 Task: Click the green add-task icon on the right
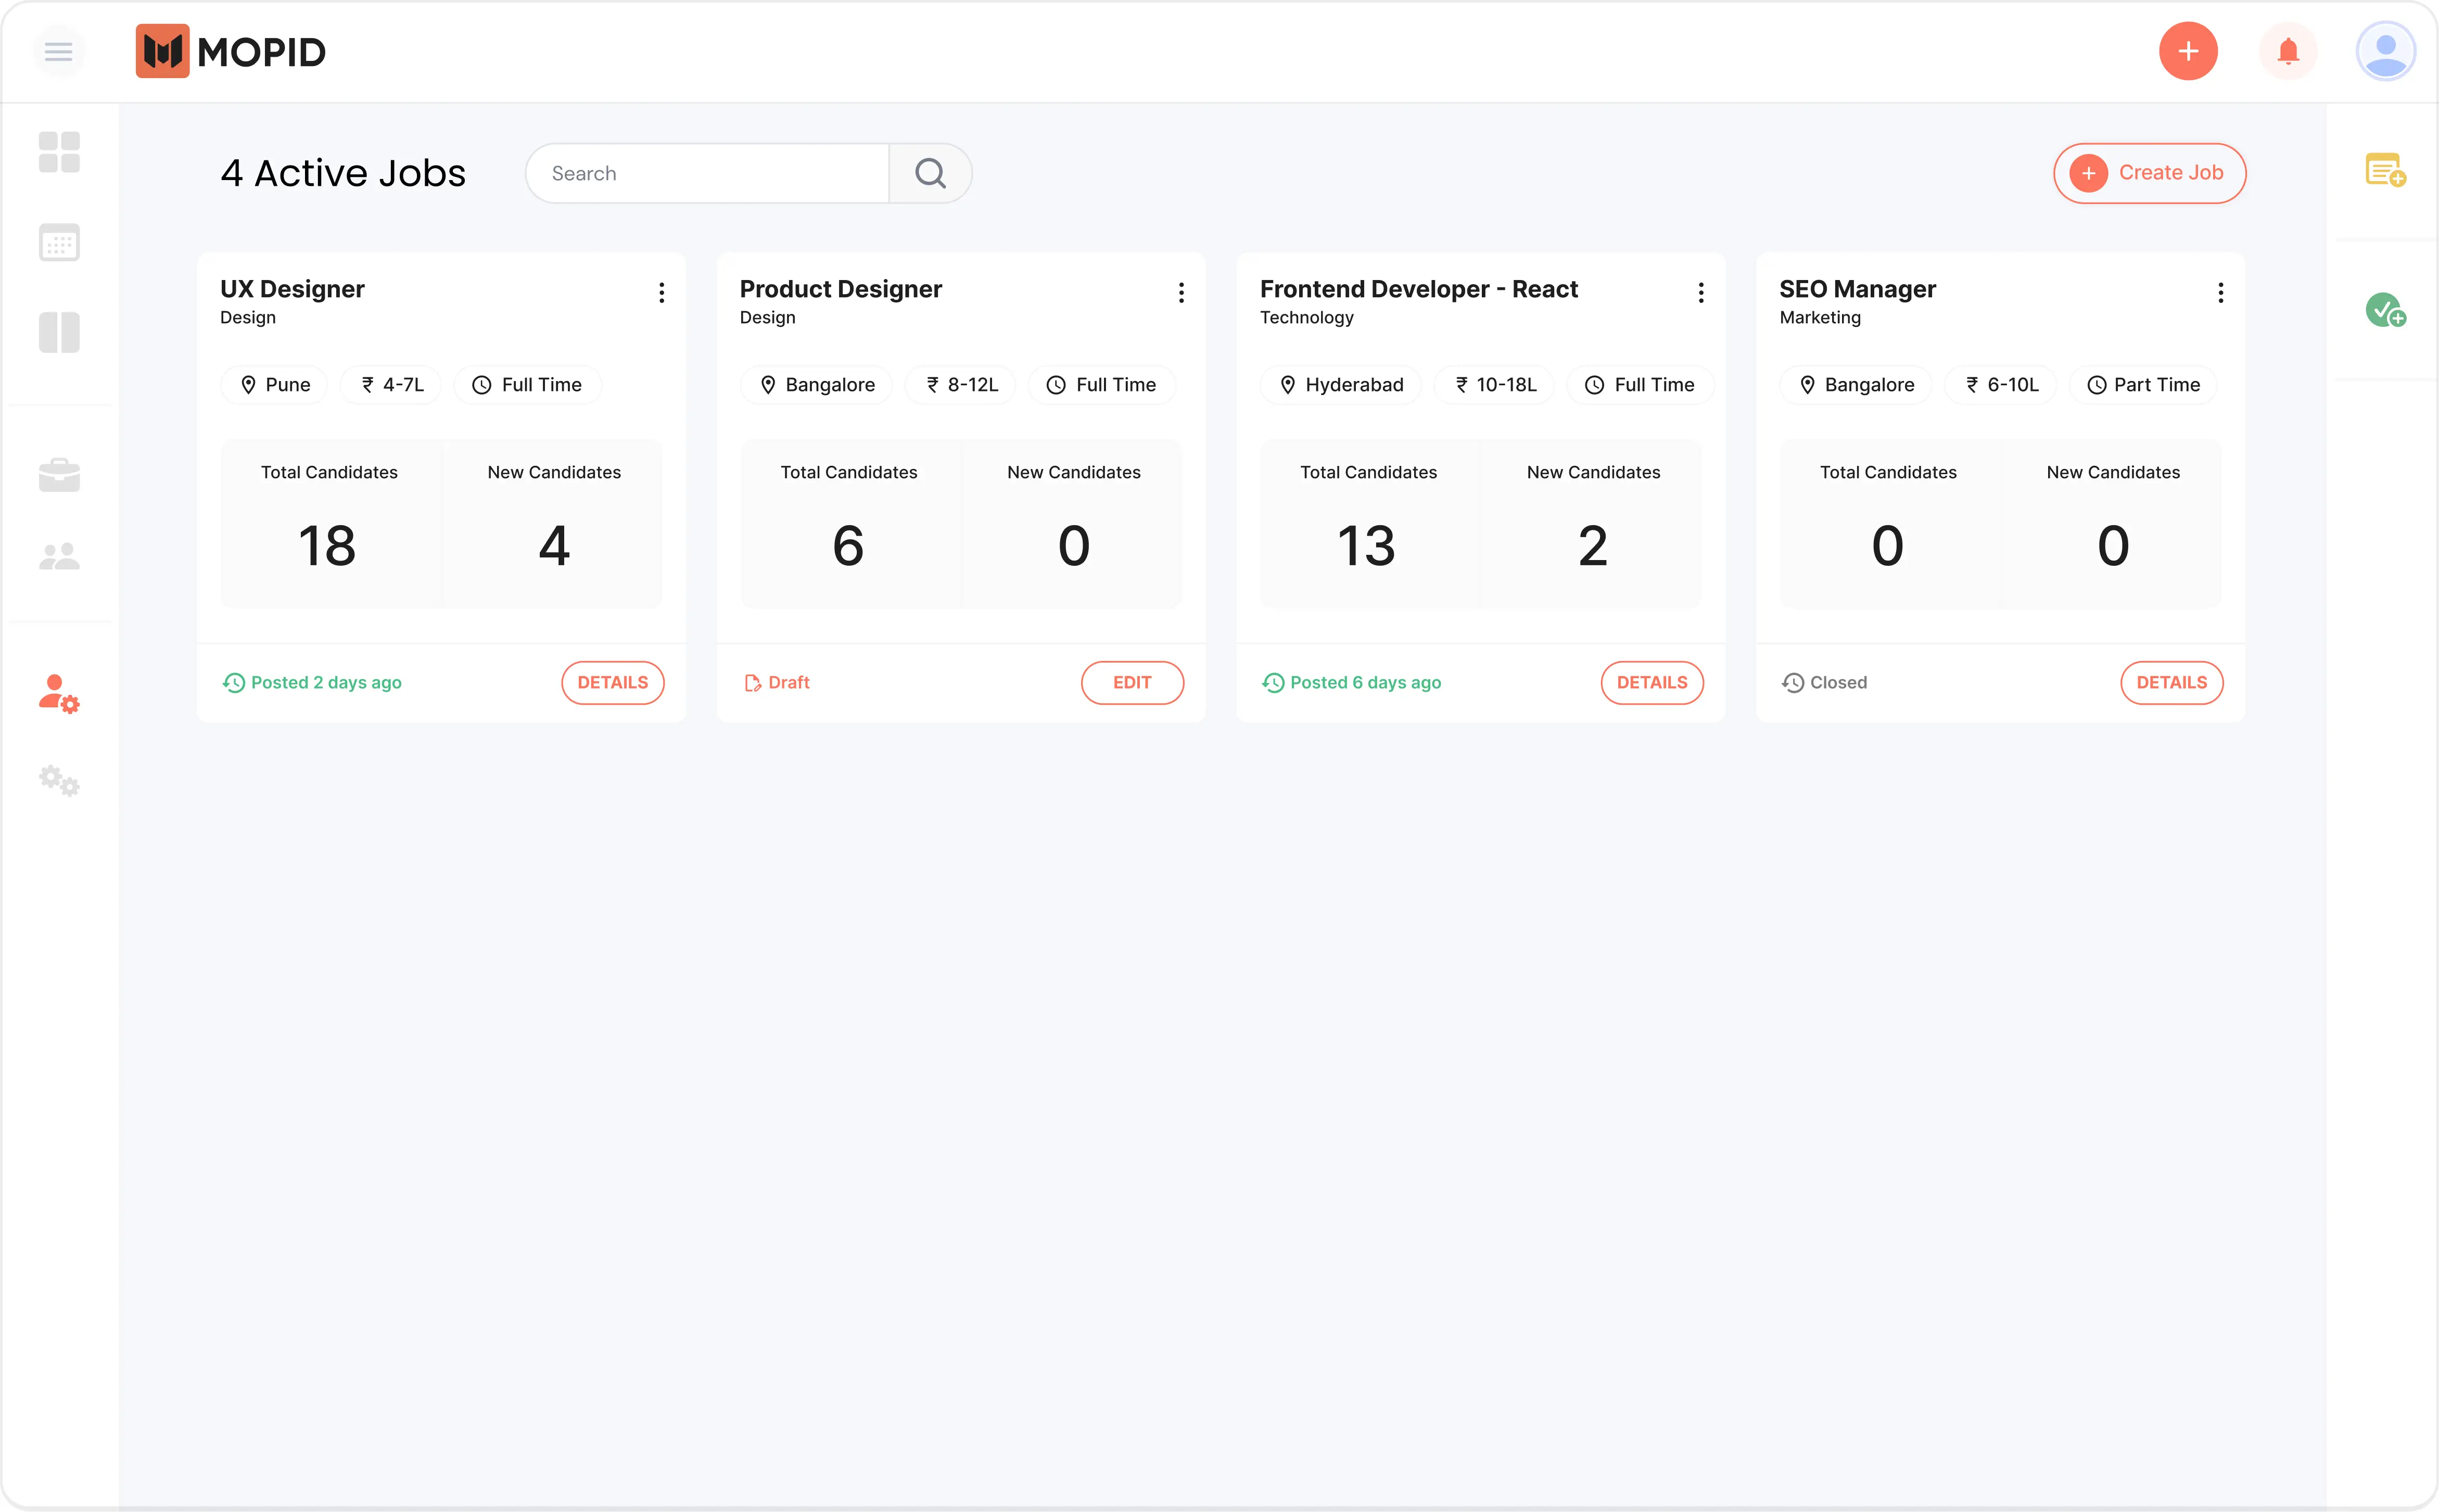2386,311
